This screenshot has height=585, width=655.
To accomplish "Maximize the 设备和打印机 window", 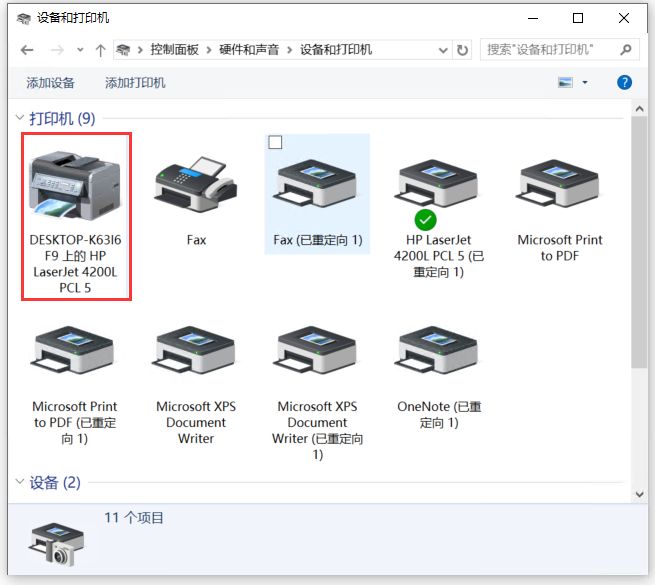I will 578,18.
